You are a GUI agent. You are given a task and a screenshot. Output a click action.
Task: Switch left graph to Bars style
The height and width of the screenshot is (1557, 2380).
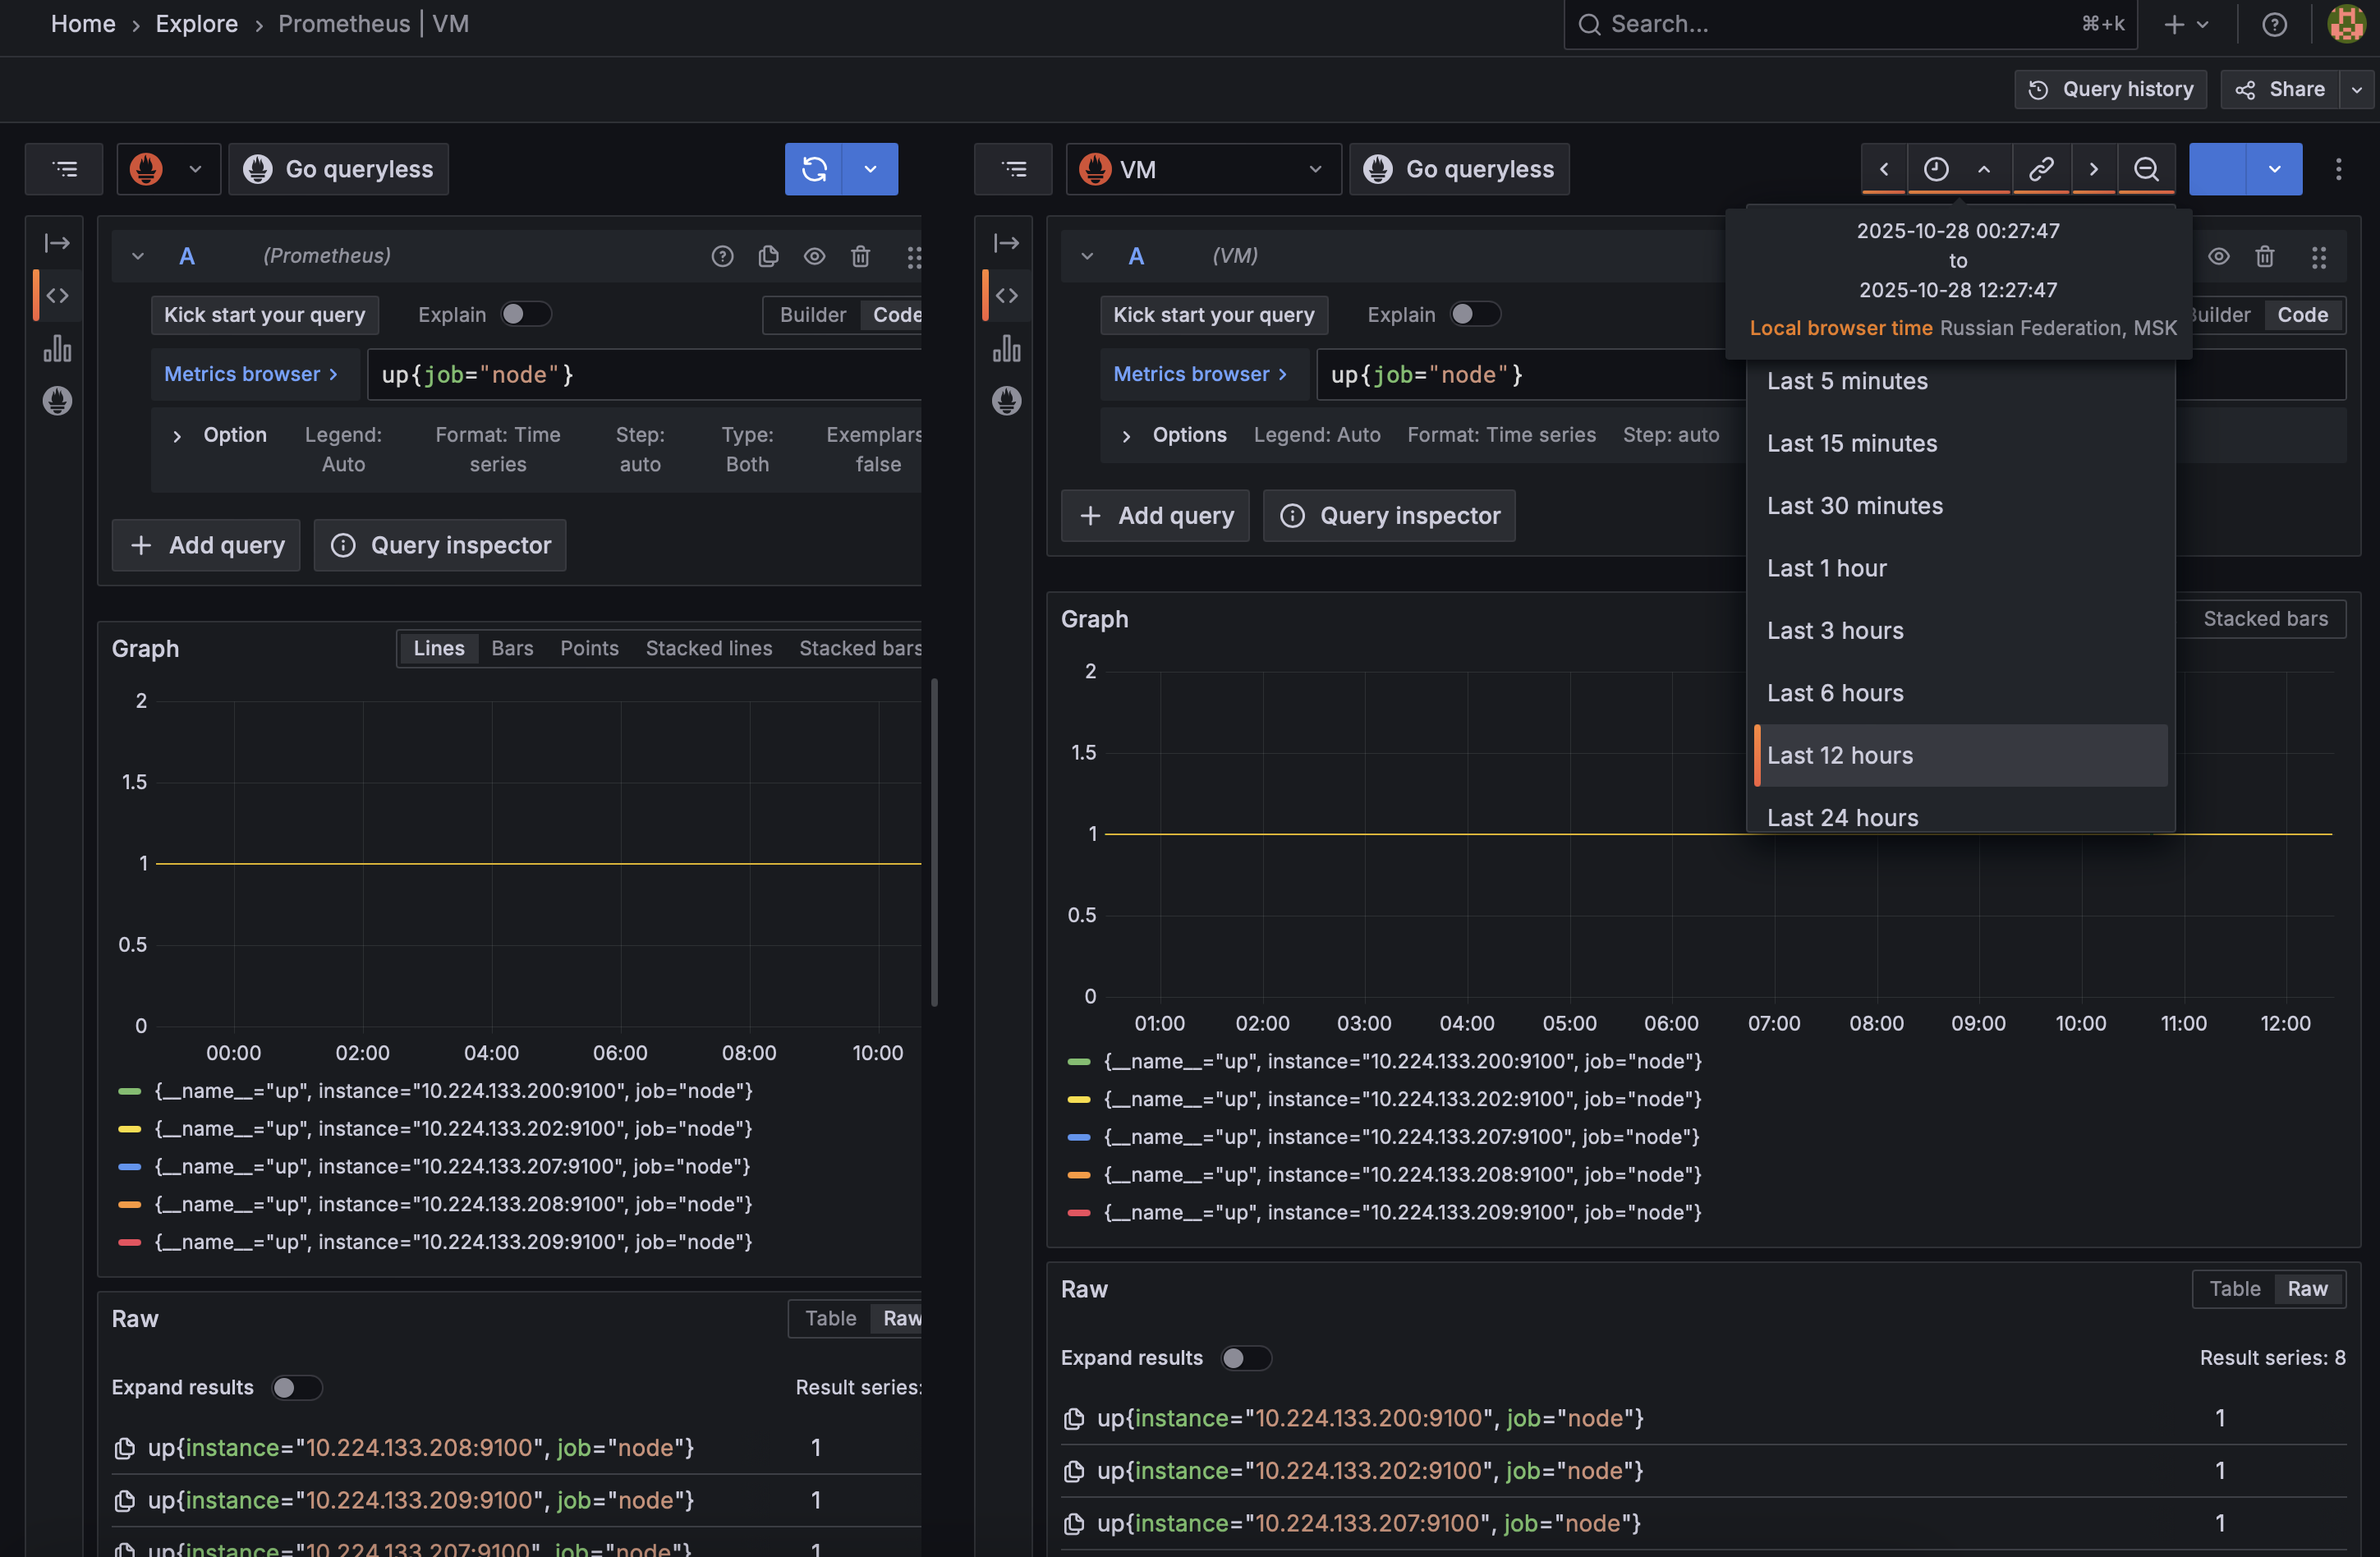[512, 648]
